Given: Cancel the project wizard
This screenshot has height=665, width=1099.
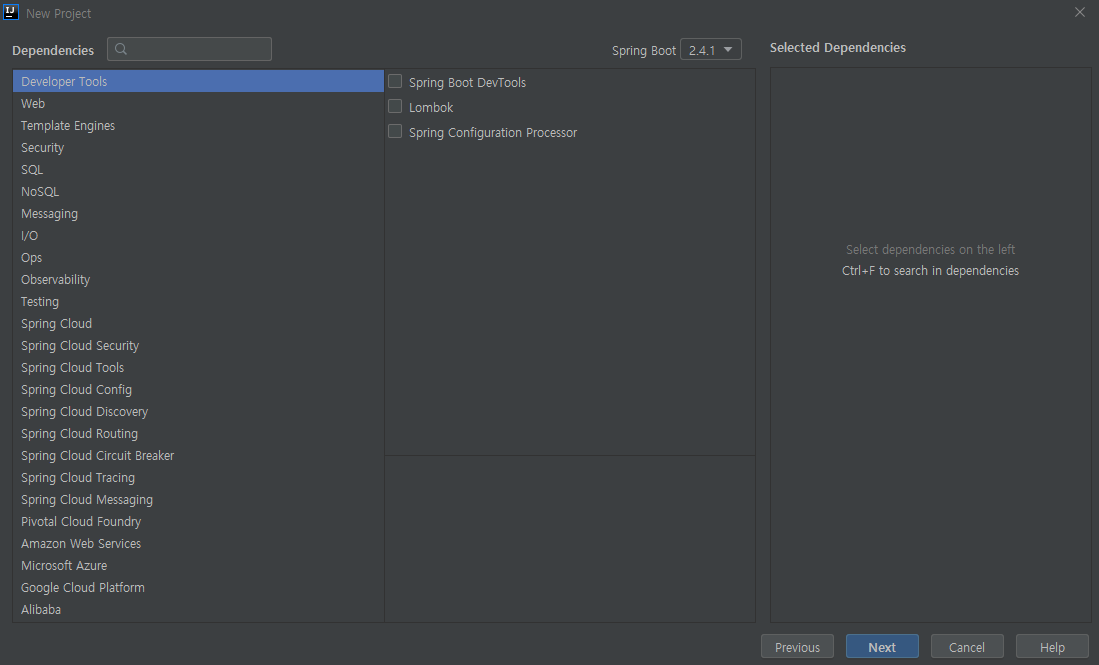Looking at the screenshot, I should (x=967, y=647).
